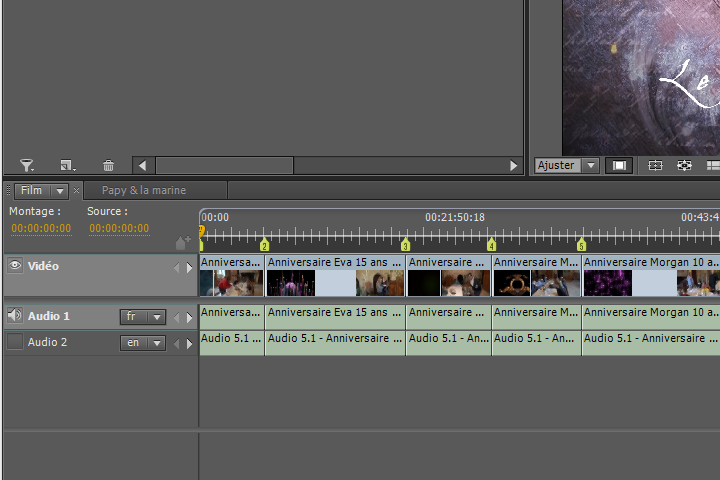Open Audio 2 language dropdown showing en
This screenshot has width=720, height=480.
click(143, 343)
